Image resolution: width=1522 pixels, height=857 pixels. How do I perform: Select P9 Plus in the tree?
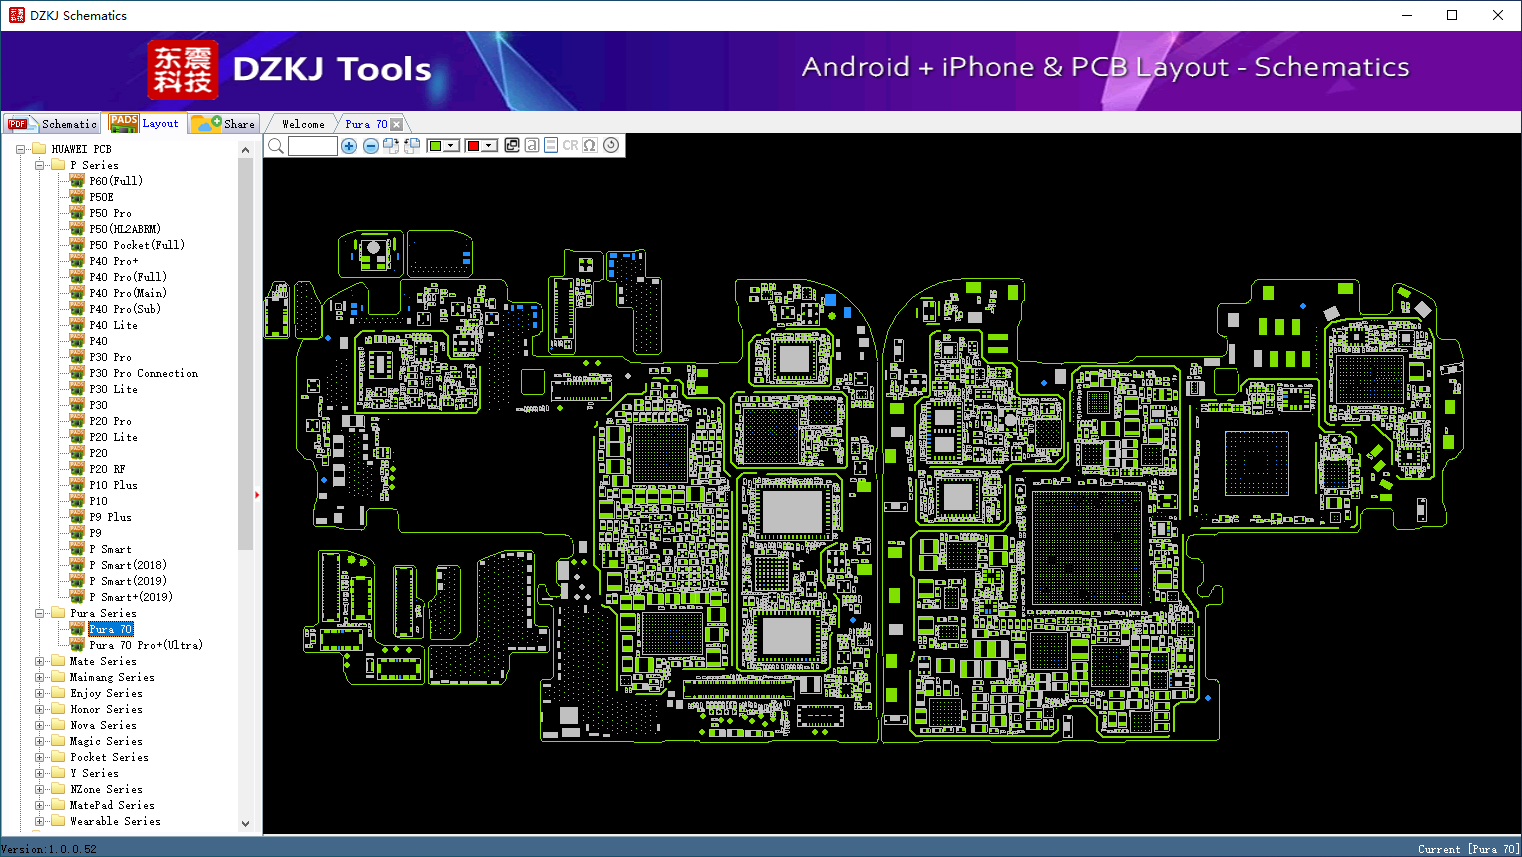[x=110, y=517]
